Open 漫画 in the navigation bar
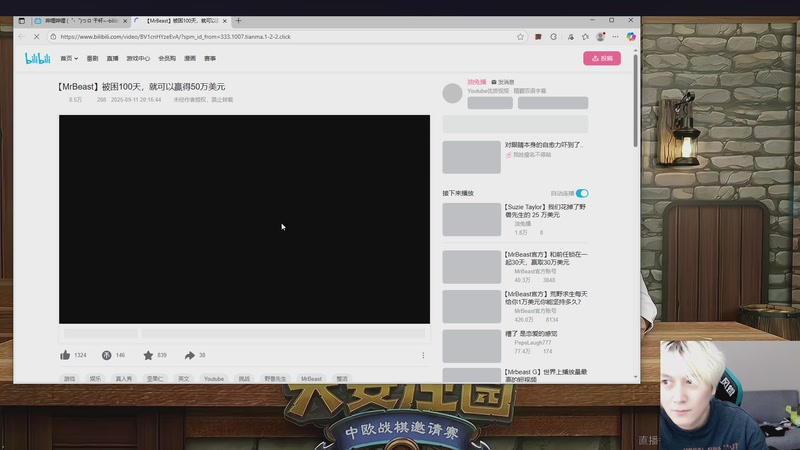The width and height of the screenshot is (800, 450). click(190, 59)
